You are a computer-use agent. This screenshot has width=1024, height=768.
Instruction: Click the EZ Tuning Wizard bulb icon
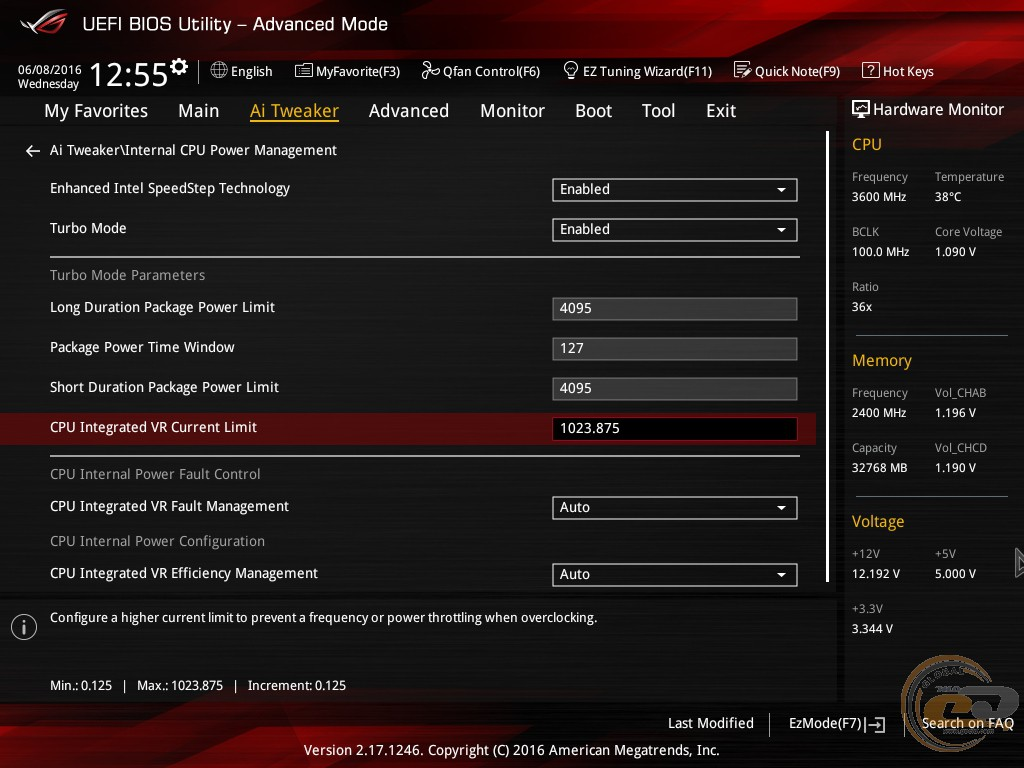(x=571, y=69)
